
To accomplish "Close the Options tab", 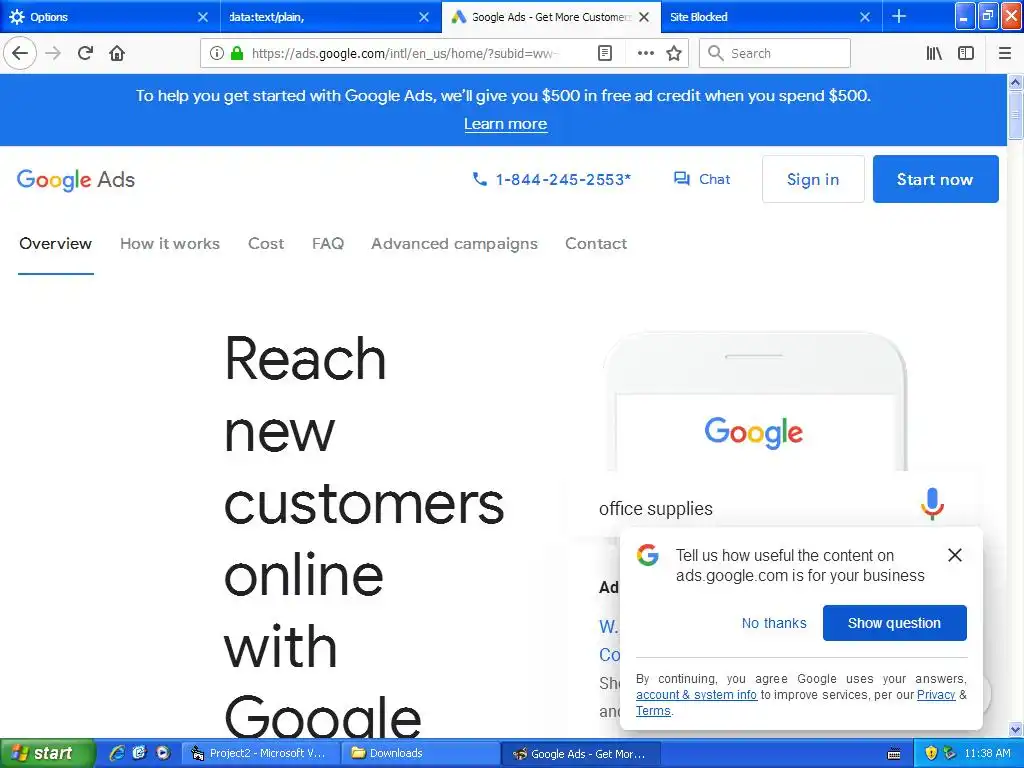I will pos(203,17).
